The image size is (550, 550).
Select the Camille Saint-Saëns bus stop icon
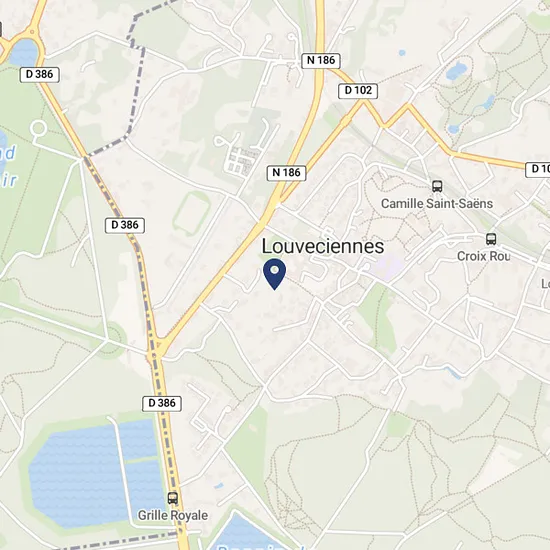click(437, 186)
